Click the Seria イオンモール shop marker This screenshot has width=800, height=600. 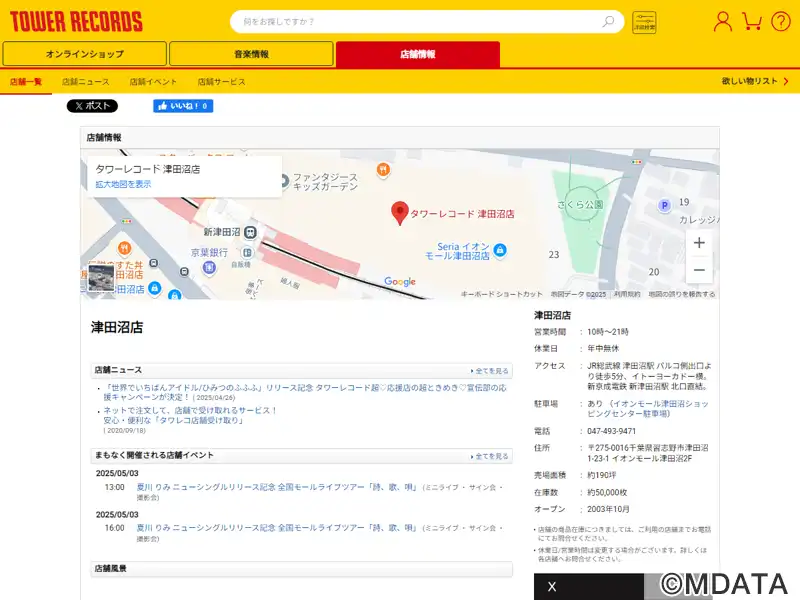[500, 250]
